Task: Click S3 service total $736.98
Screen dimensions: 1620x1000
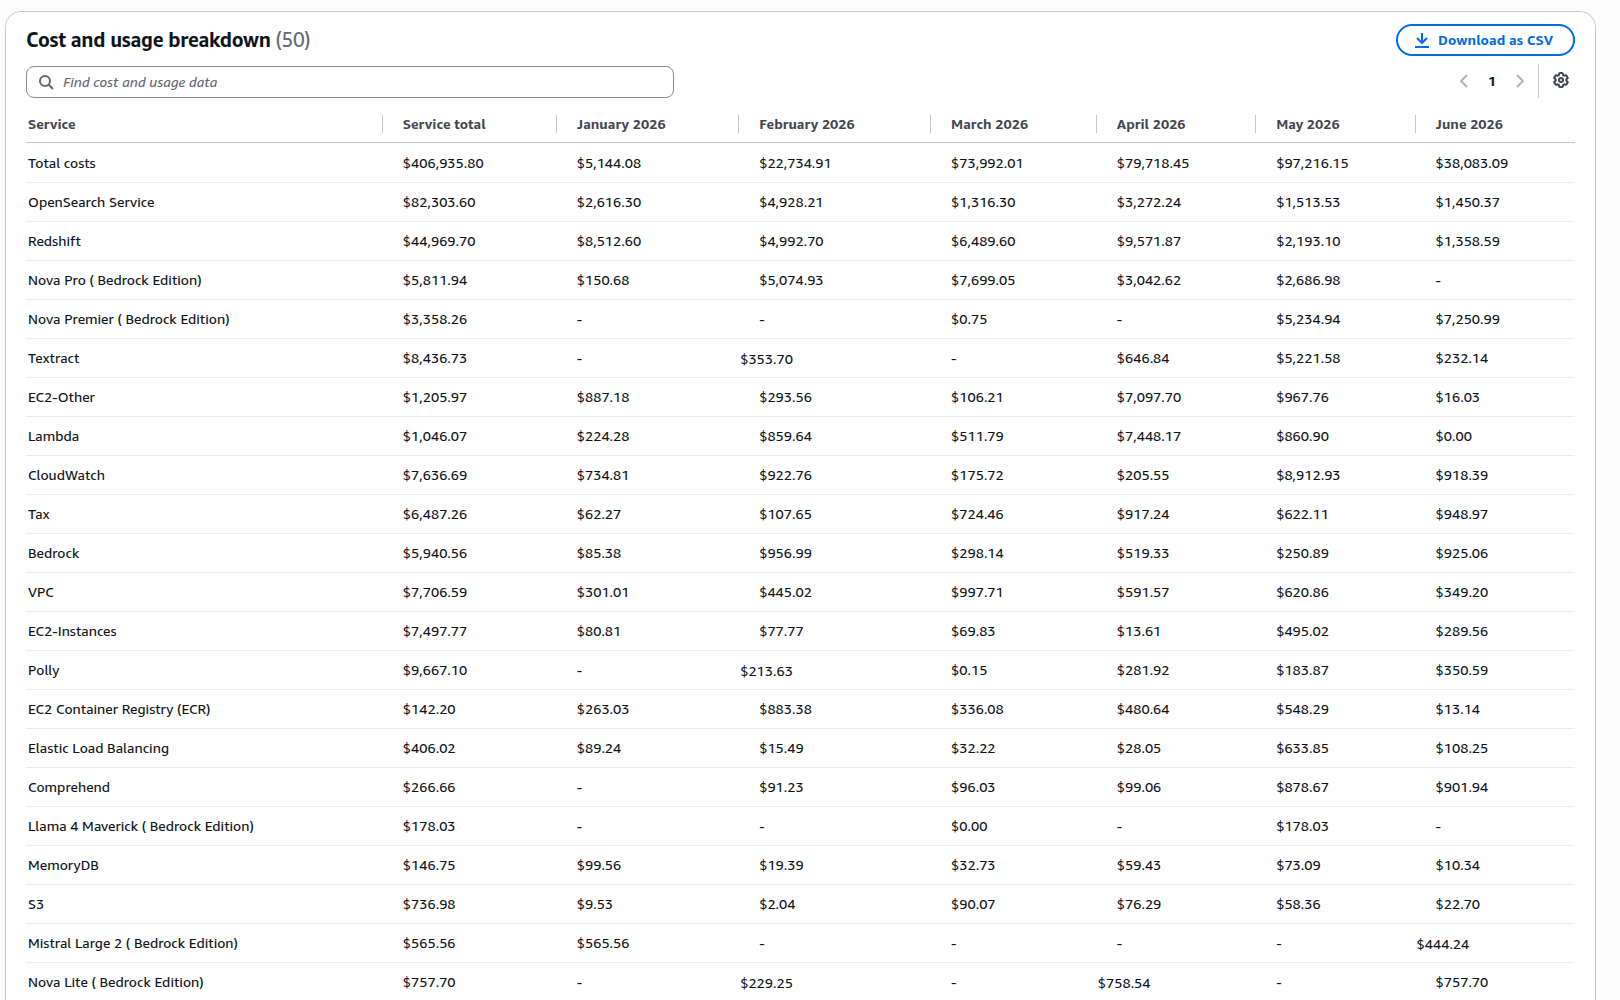Action: click(429, 904)
